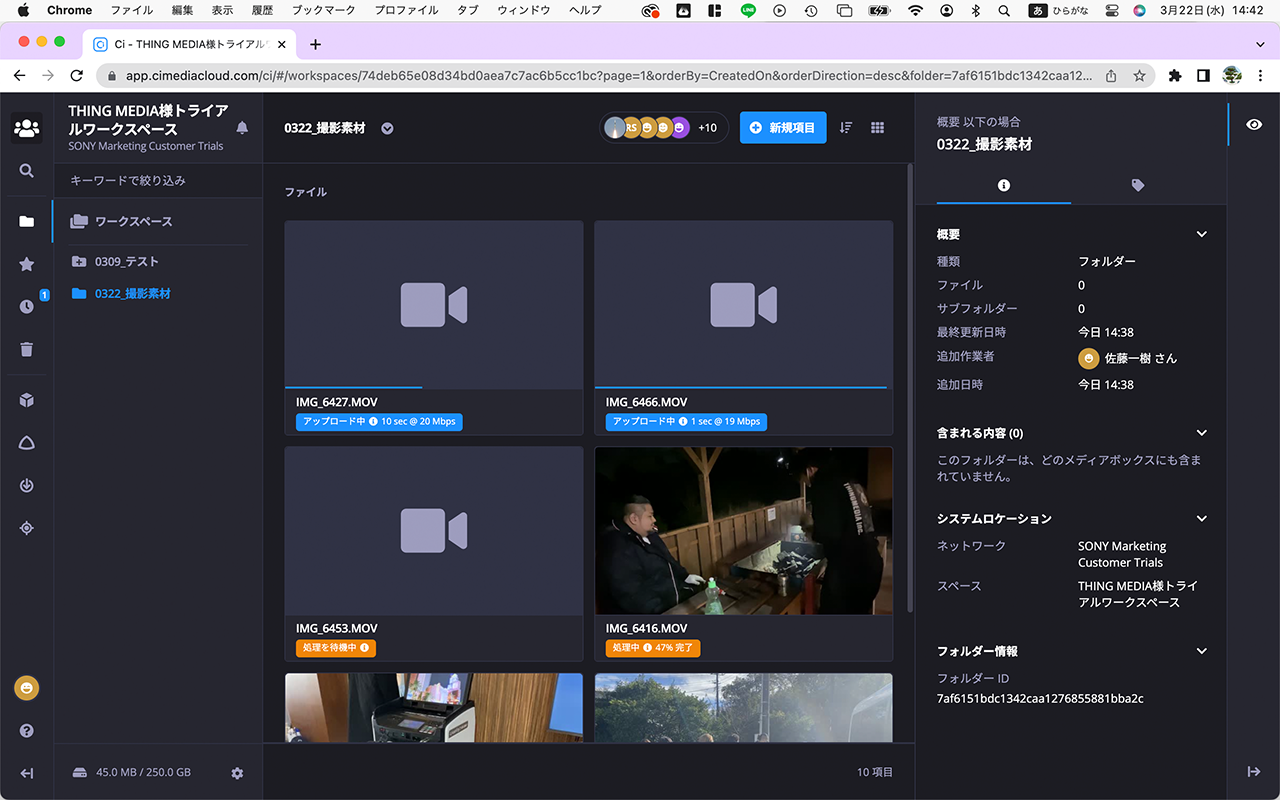Open recent activity clock icon

tap(27, 306)
